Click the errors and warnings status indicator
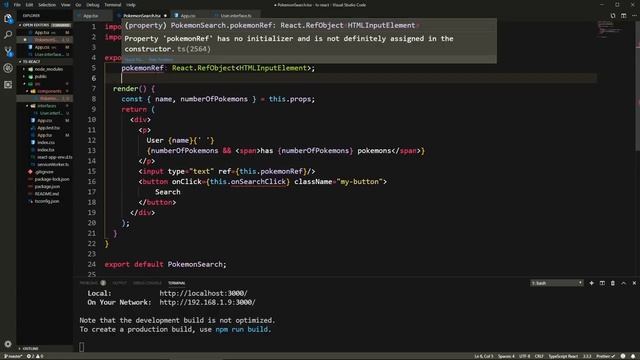640x360 pixels. tap(35, 356)
